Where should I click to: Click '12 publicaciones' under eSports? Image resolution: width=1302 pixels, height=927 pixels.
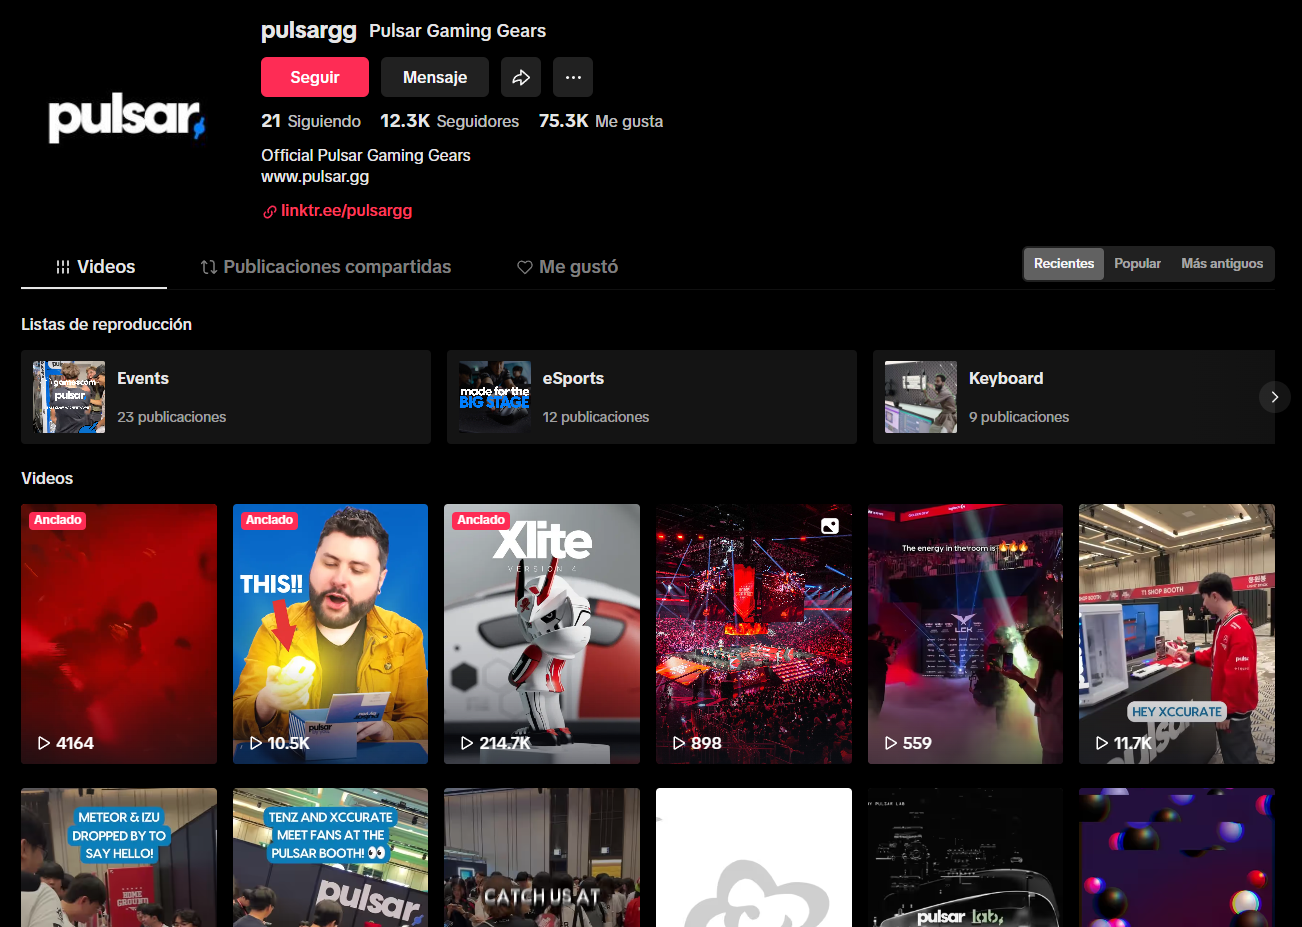tap(596, 417)
